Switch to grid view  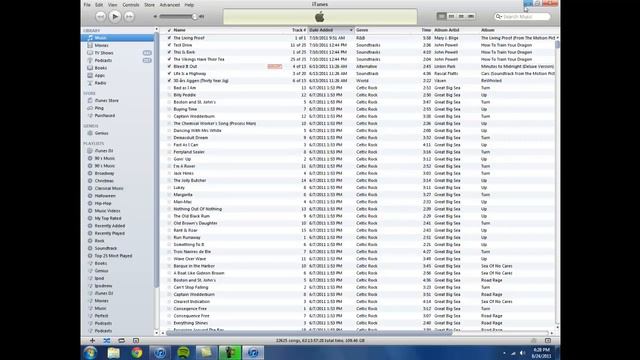click(x=461, y=16)
